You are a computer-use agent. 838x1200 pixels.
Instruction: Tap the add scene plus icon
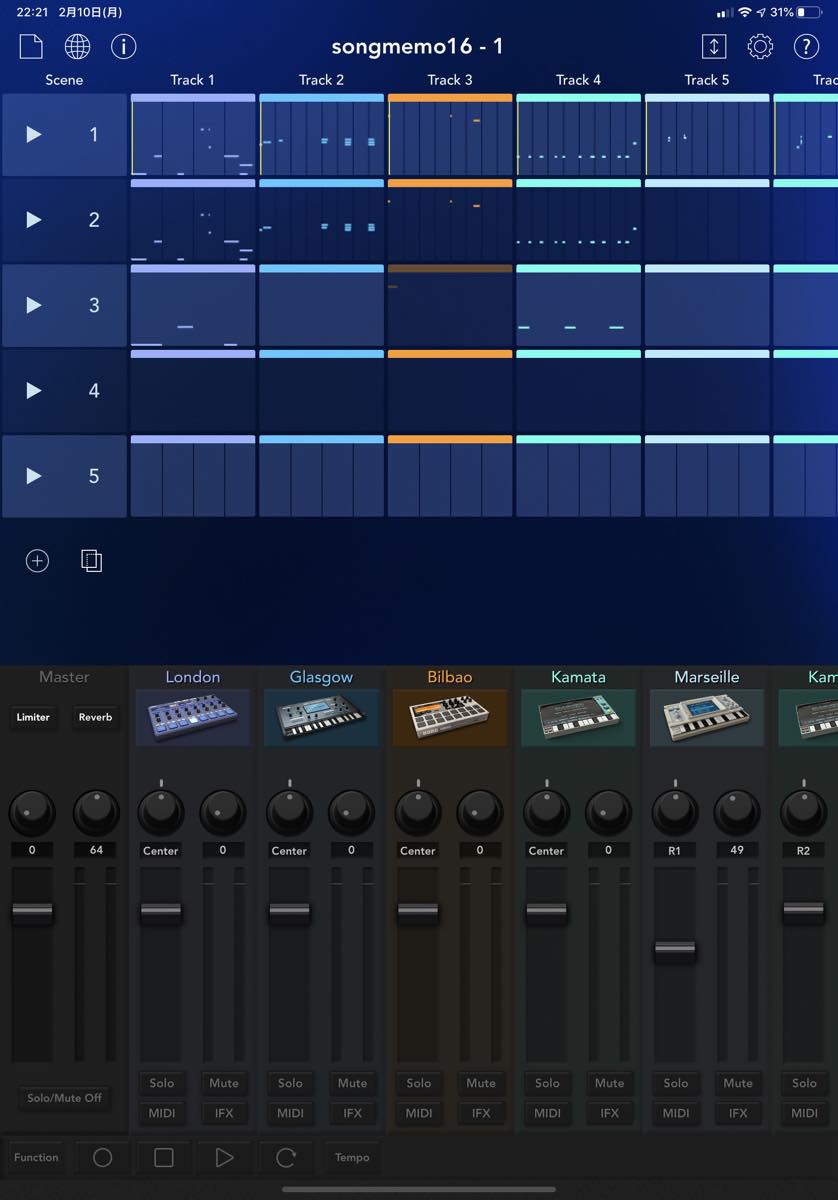pyautogui.click(x=37, y=561)
